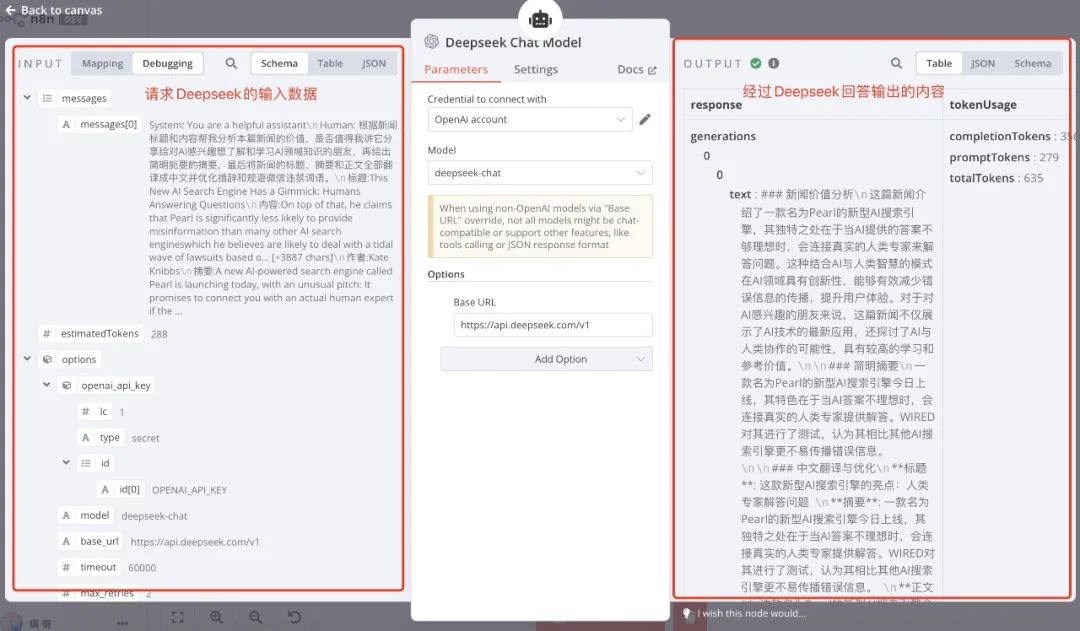Open the Settings tab
The height and width of the screenshot is (631, 1080).
pos(536,70)
